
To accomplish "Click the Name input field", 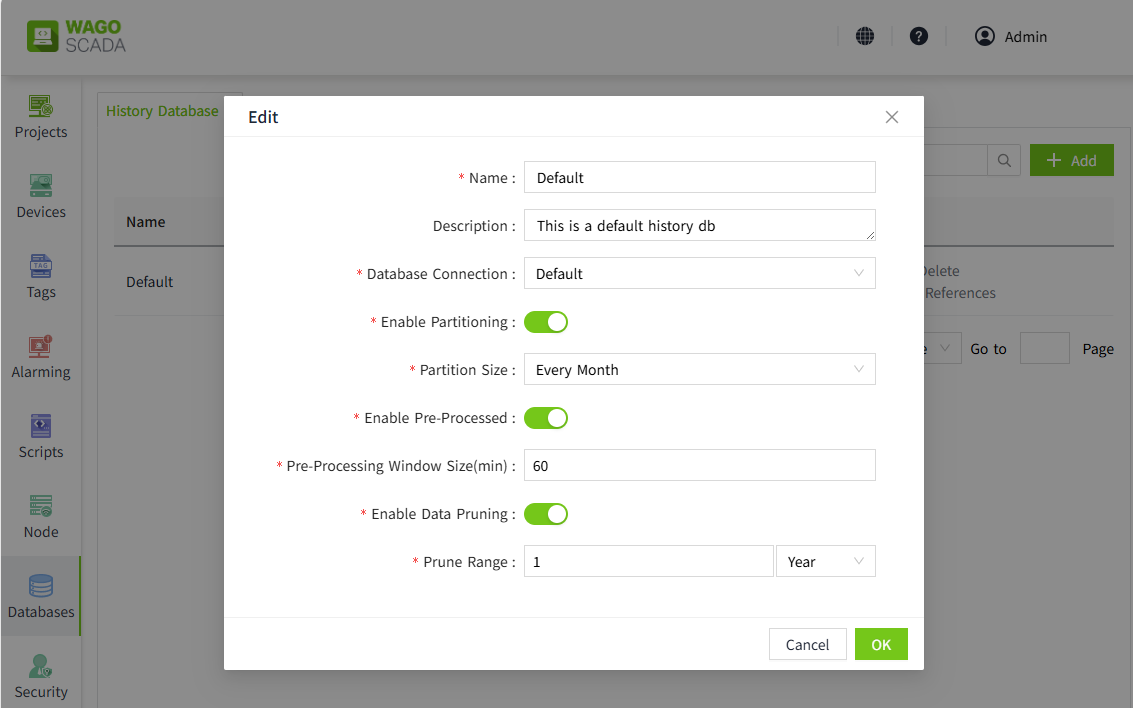I will 699,178.
